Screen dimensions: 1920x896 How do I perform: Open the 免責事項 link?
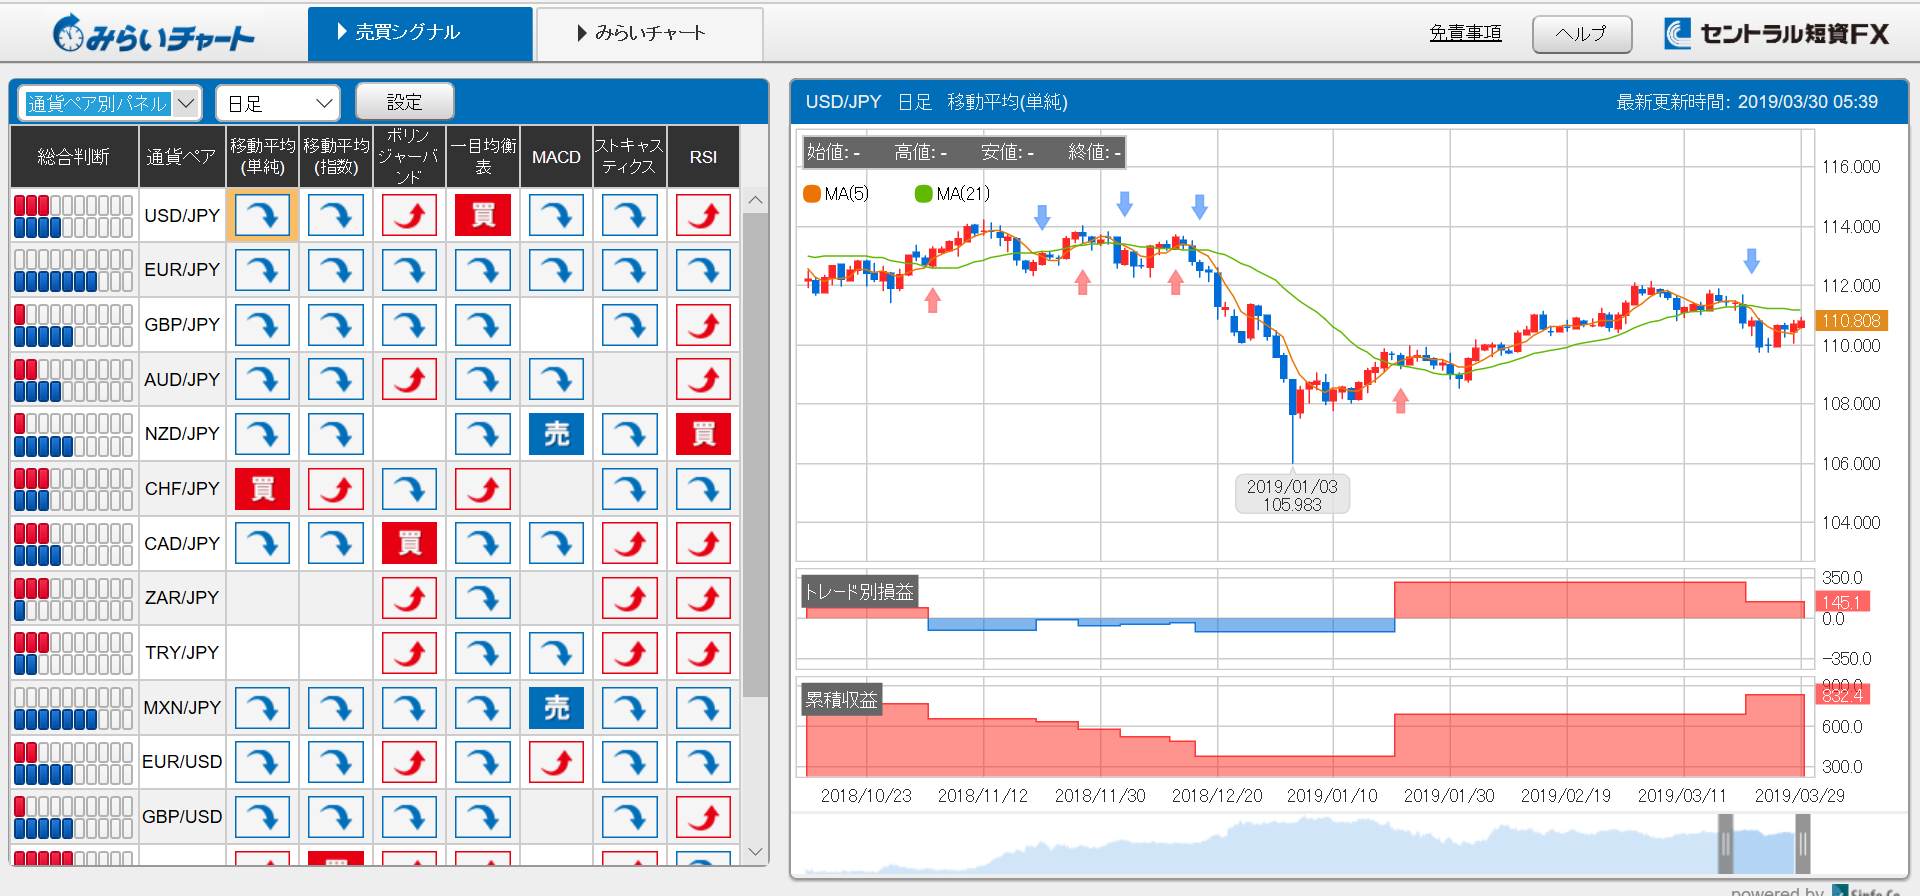1465,33
